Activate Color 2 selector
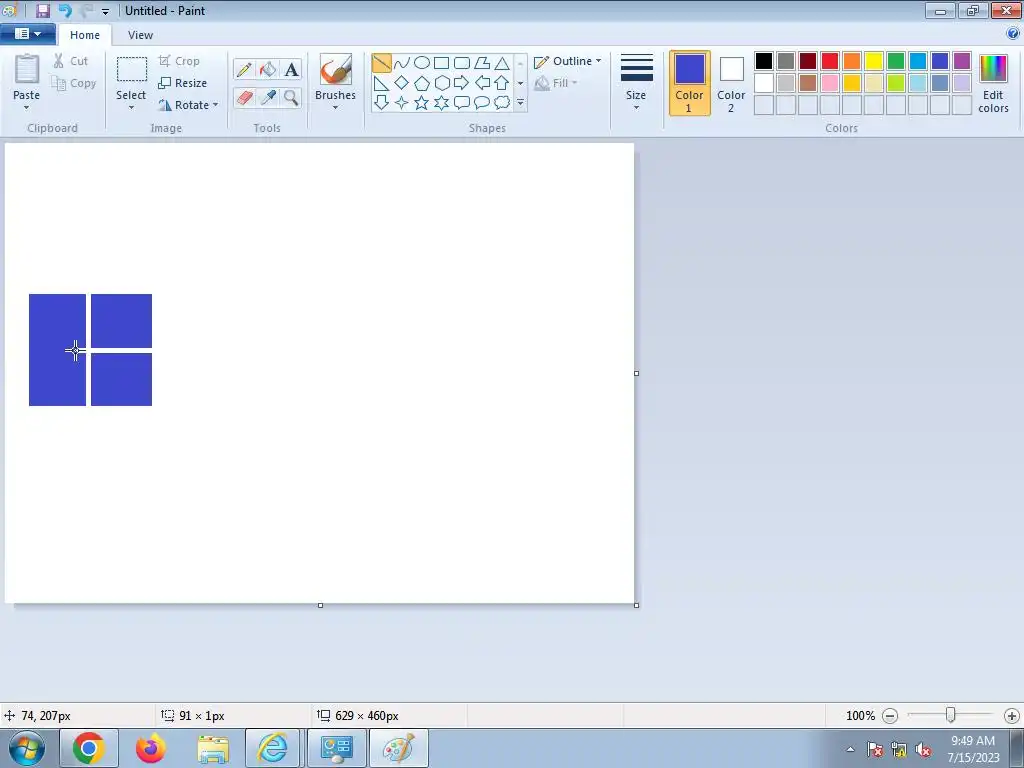The image size is (1024, 768). (731, 83)
